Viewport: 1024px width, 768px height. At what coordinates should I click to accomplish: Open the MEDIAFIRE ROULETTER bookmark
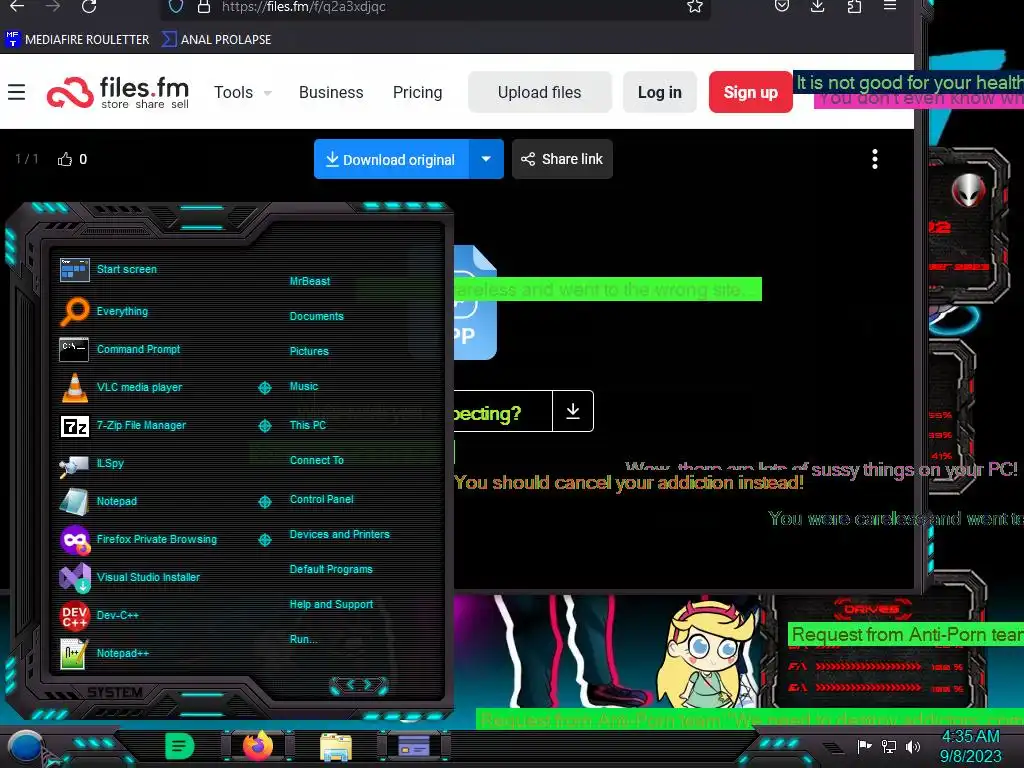tap(77, 39)
